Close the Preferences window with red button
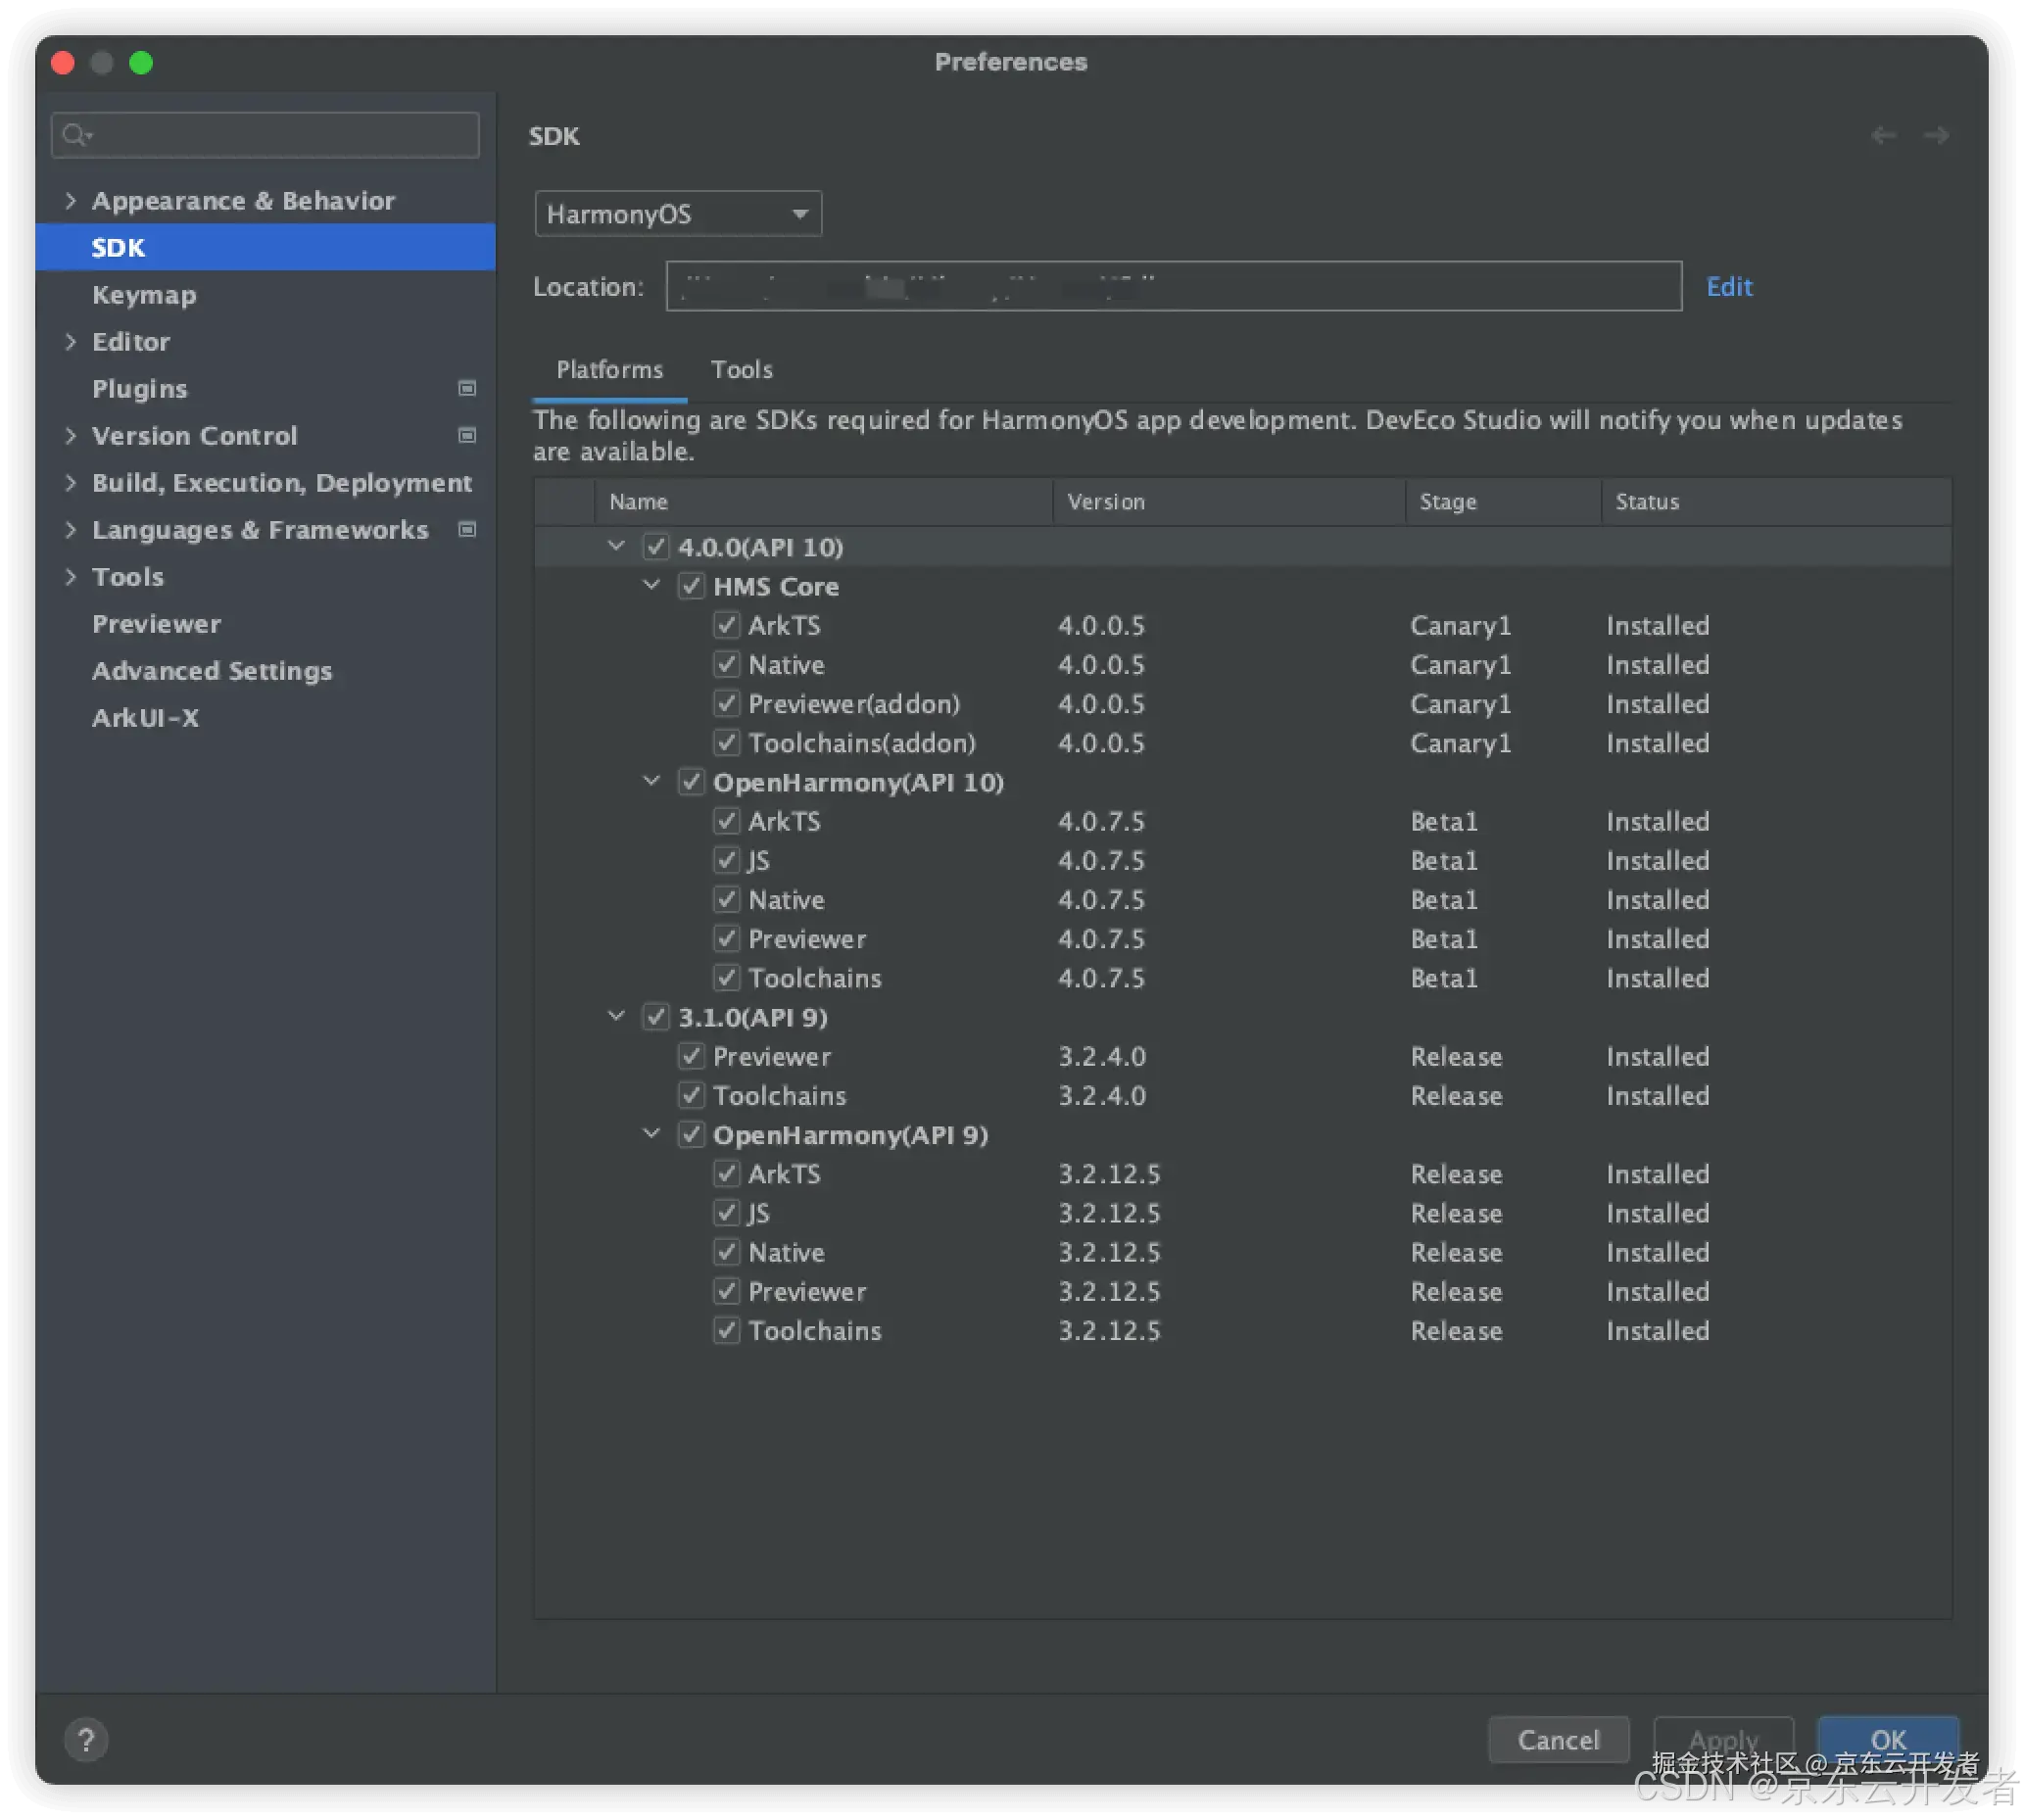 coord(63,62)
